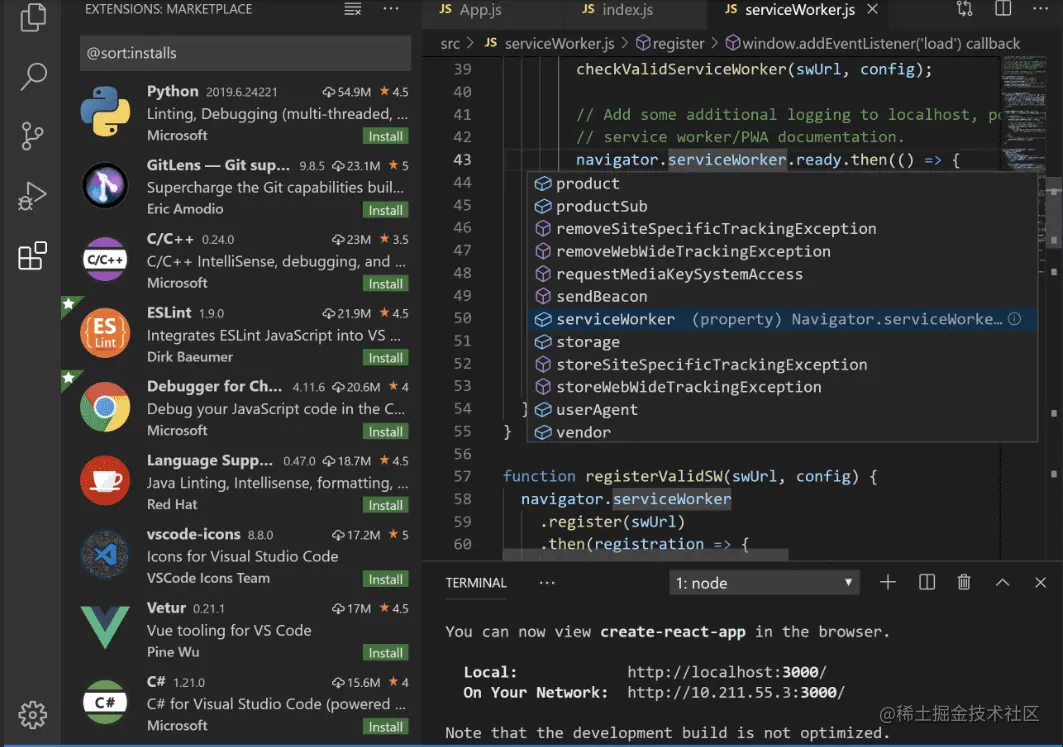Install the C# extension
The height and width of the screenshot is (747, 1063).
click(x=385, y=727)
